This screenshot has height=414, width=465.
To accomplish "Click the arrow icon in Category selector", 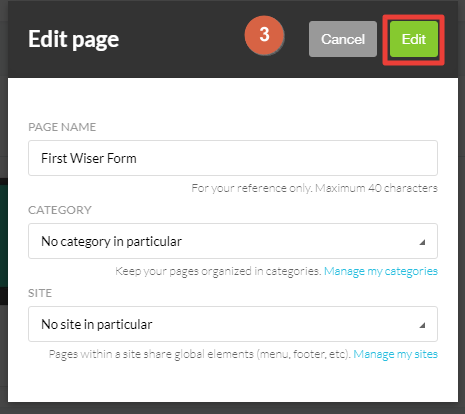I will [422, 242].
